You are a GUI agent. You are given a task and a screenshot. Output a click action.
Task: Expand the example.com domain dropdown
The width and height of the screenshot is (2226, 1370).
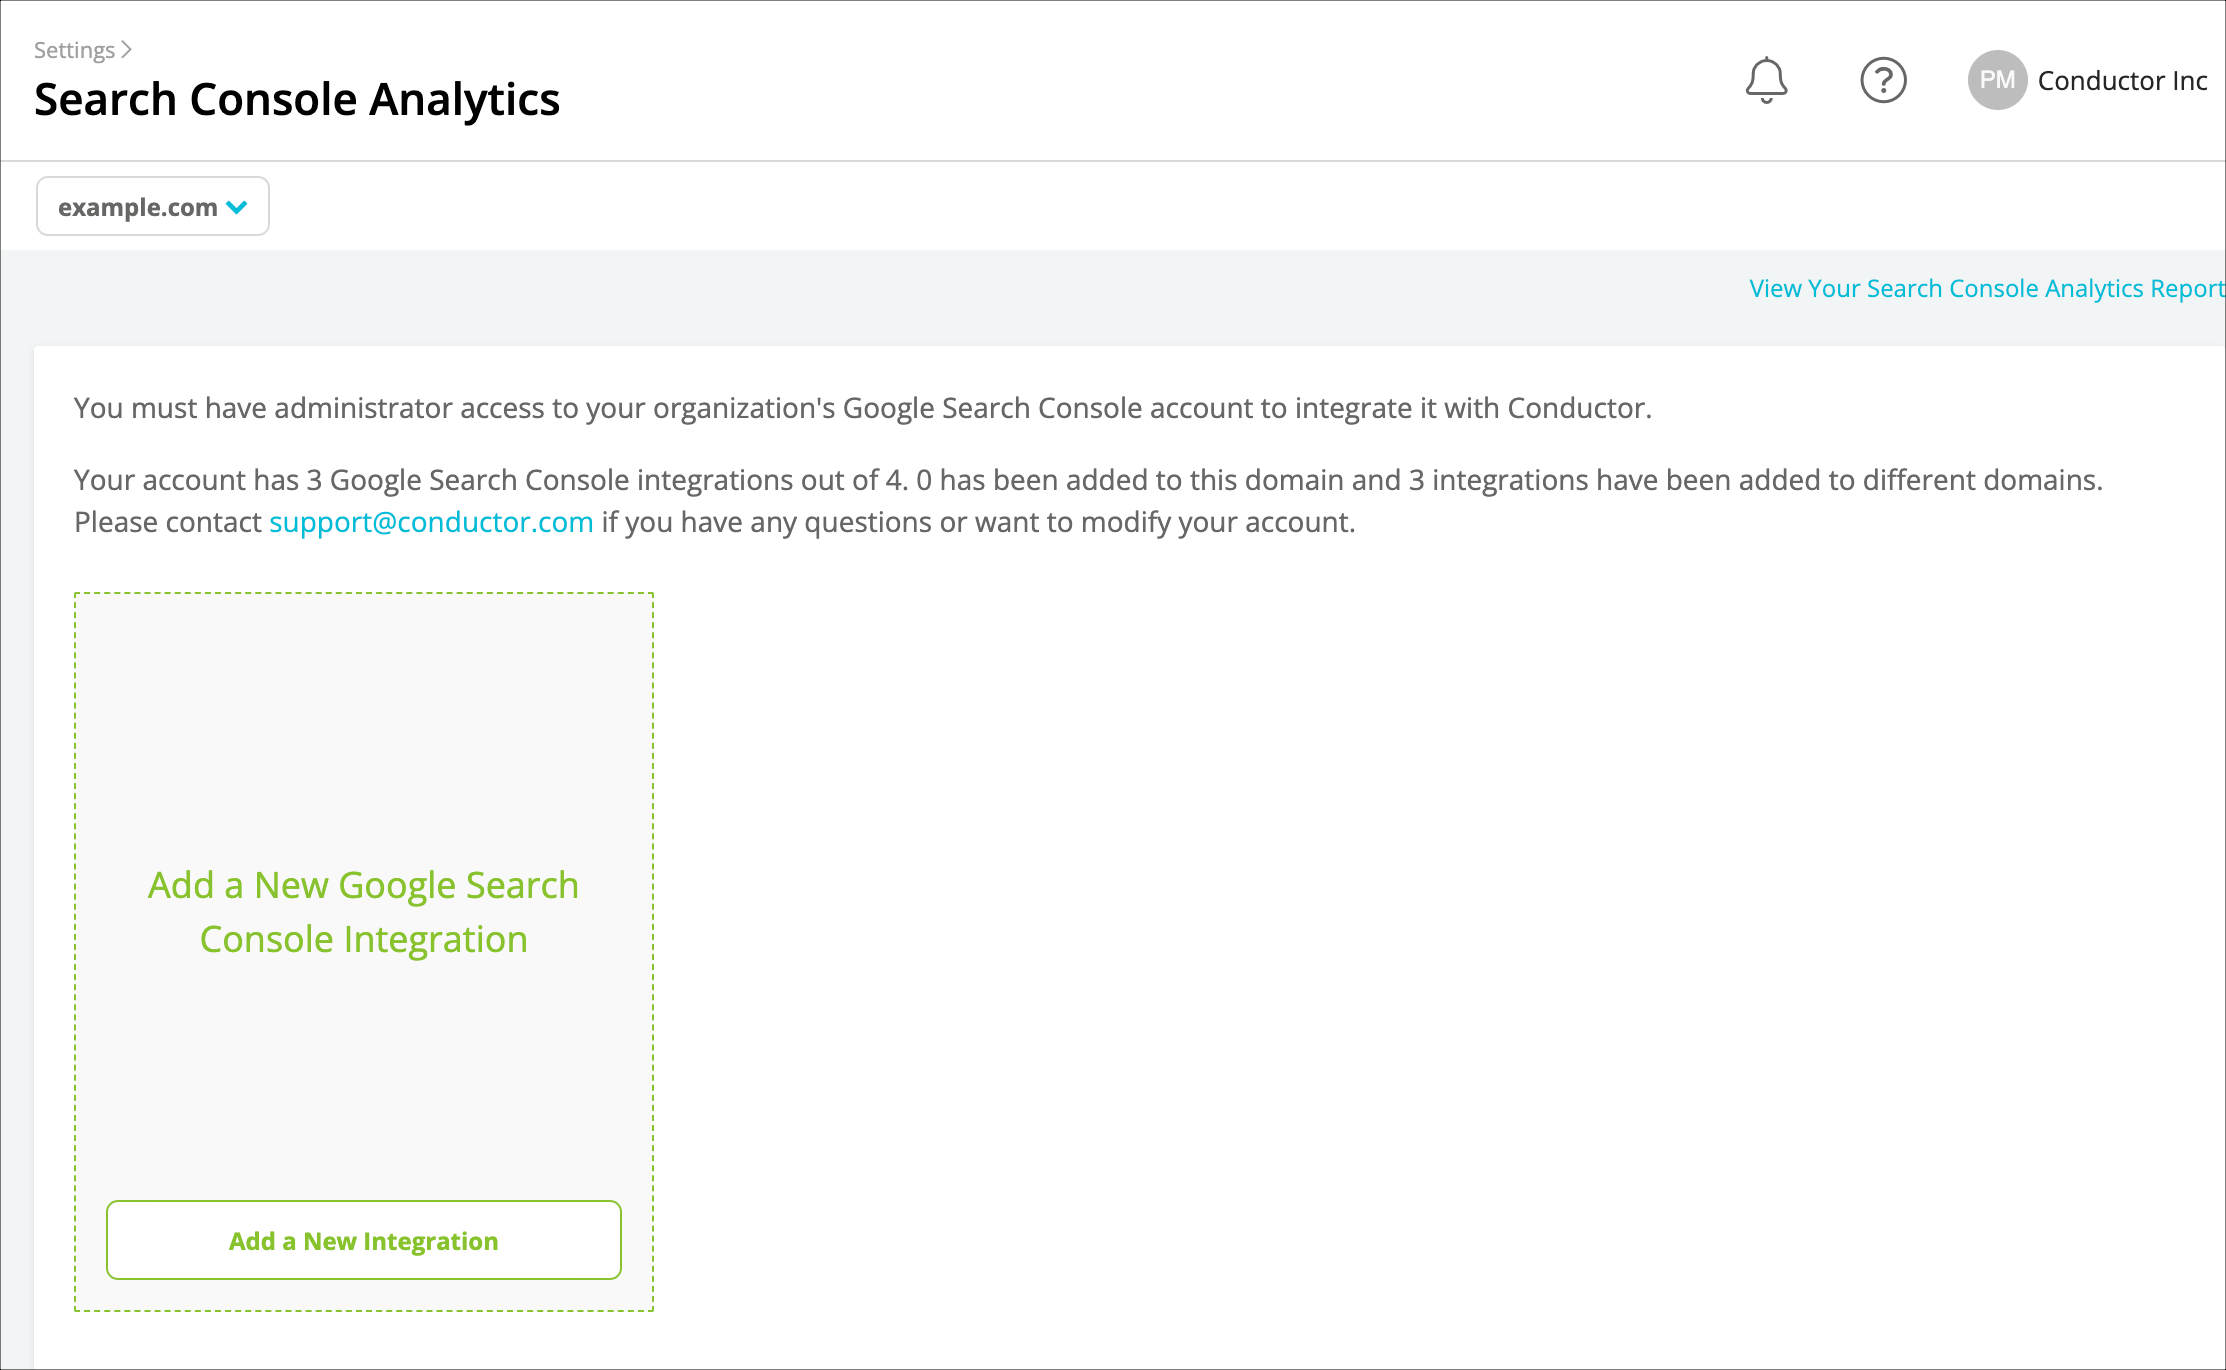(x=153, y=206)
